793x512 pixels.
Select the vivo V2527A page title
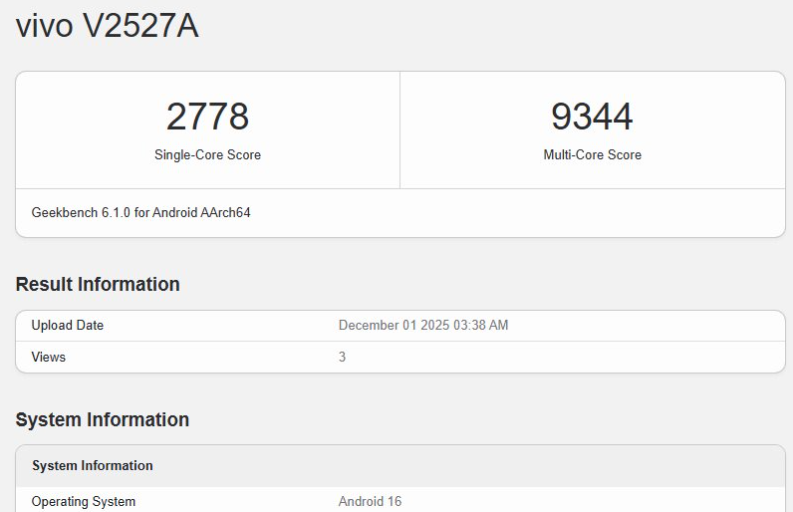(107, 25)
